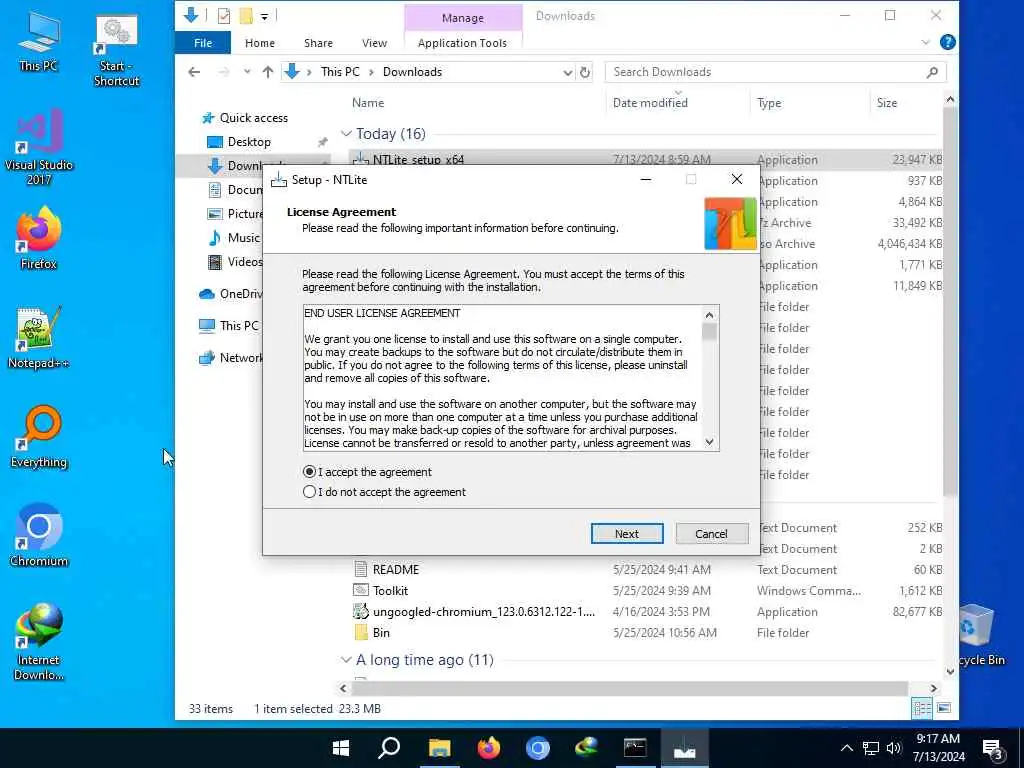The width and height of the screenshot is (1024, 768).
Task: Open Chromium from taskbar
Action: 537,748
